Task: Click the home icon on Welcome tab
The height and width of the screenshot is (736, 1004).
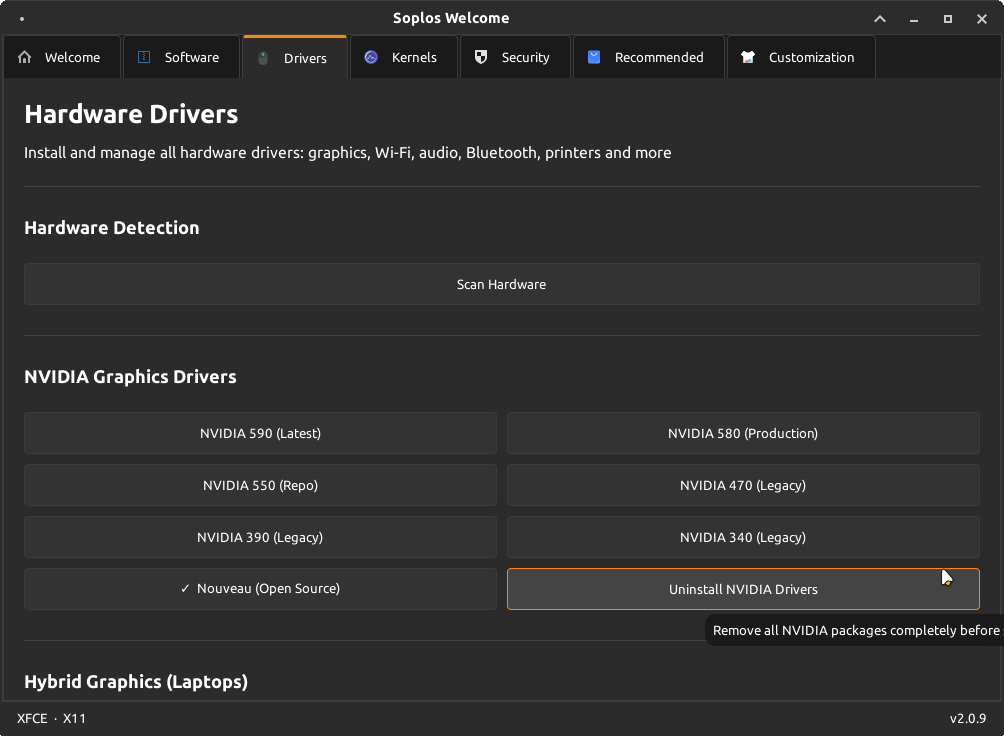Action: [24, 57]
